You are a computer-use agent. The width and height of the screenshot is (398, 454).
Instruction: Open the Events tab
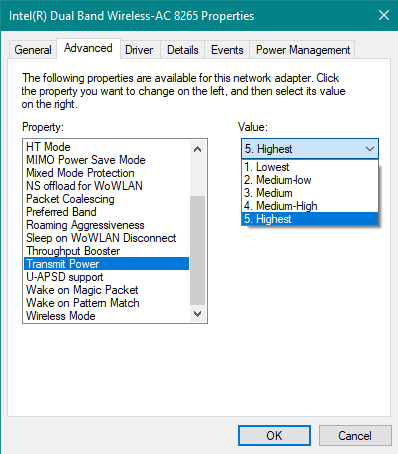point(227,50)
